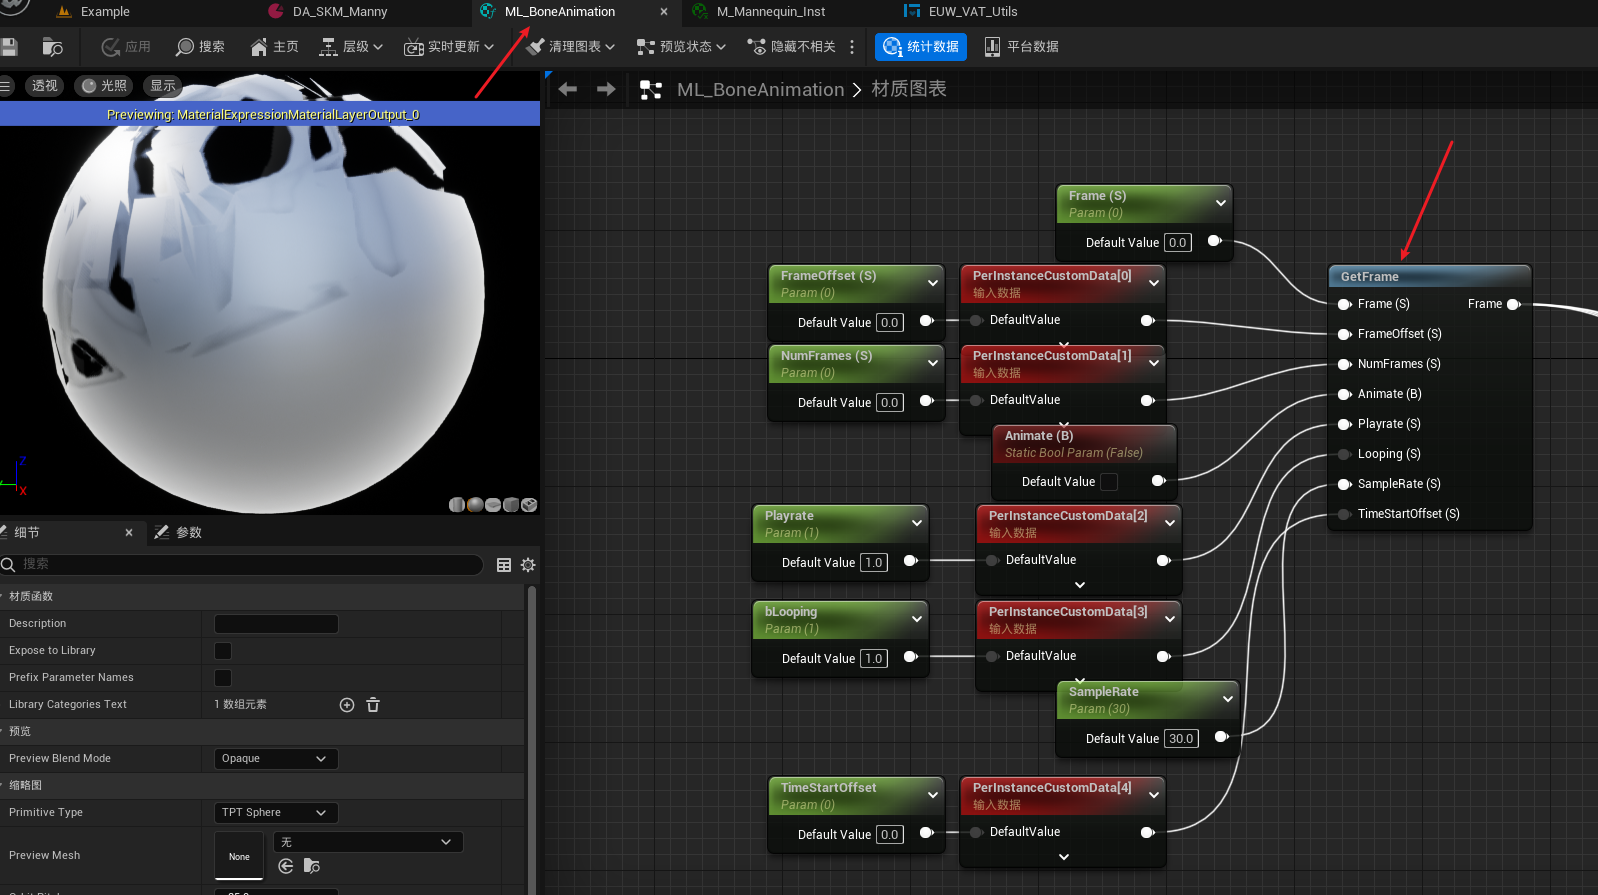The image size is (1598, 895).
Task: Check Animate (B) Default Value checkbox
Action: pos(1109,482)
